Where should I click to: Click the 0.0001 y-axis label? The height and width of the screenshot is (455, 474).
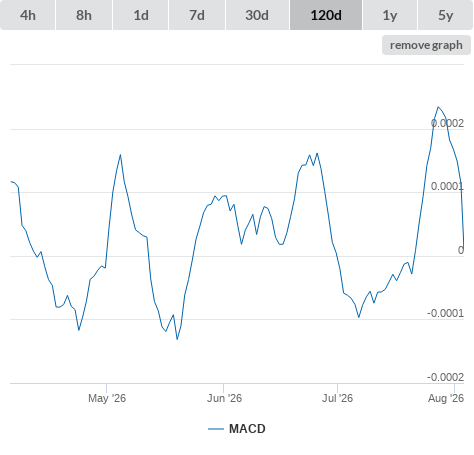447,186
